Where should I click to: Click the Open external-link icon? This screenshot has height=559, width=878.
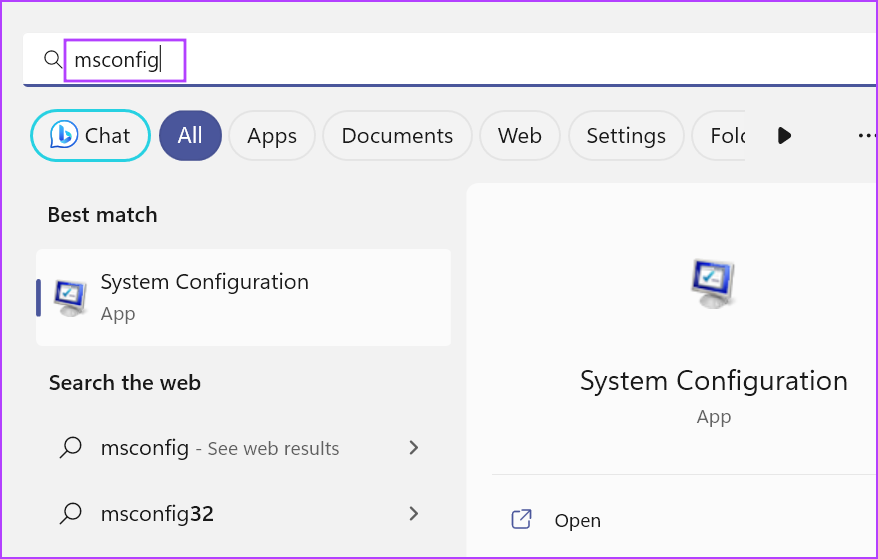point(521,519)
